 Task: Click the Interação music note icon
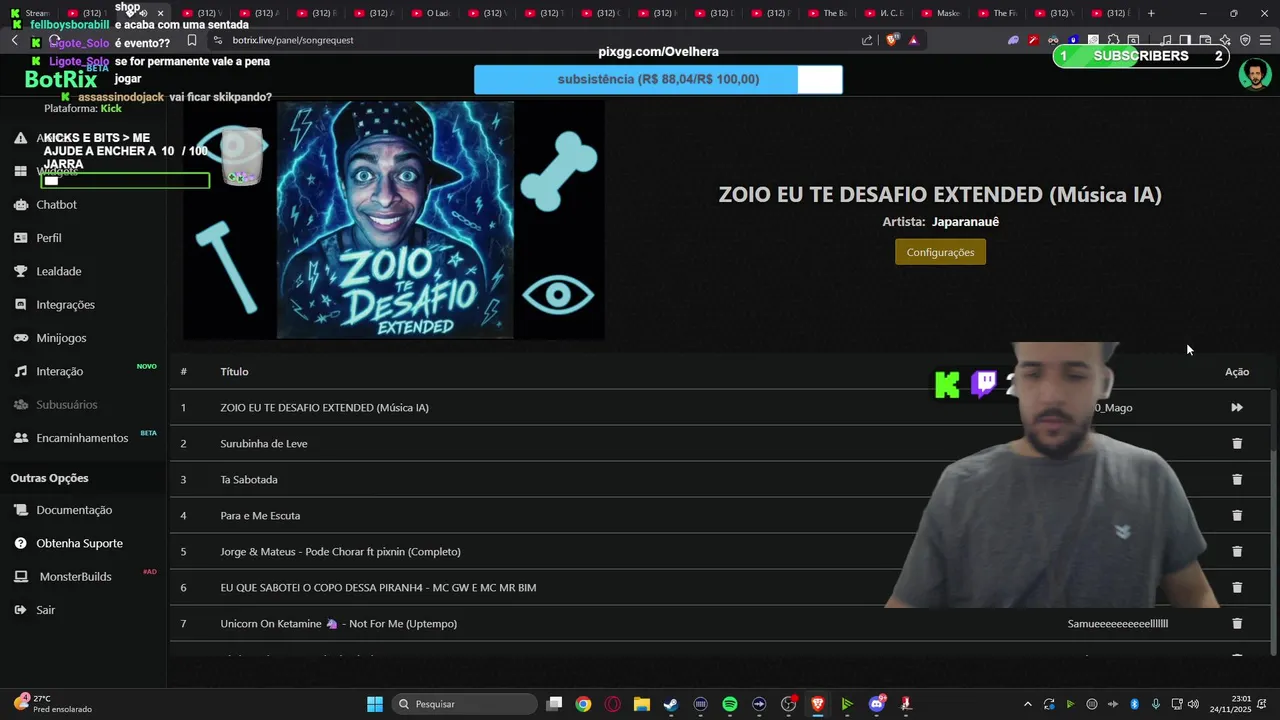20,371
